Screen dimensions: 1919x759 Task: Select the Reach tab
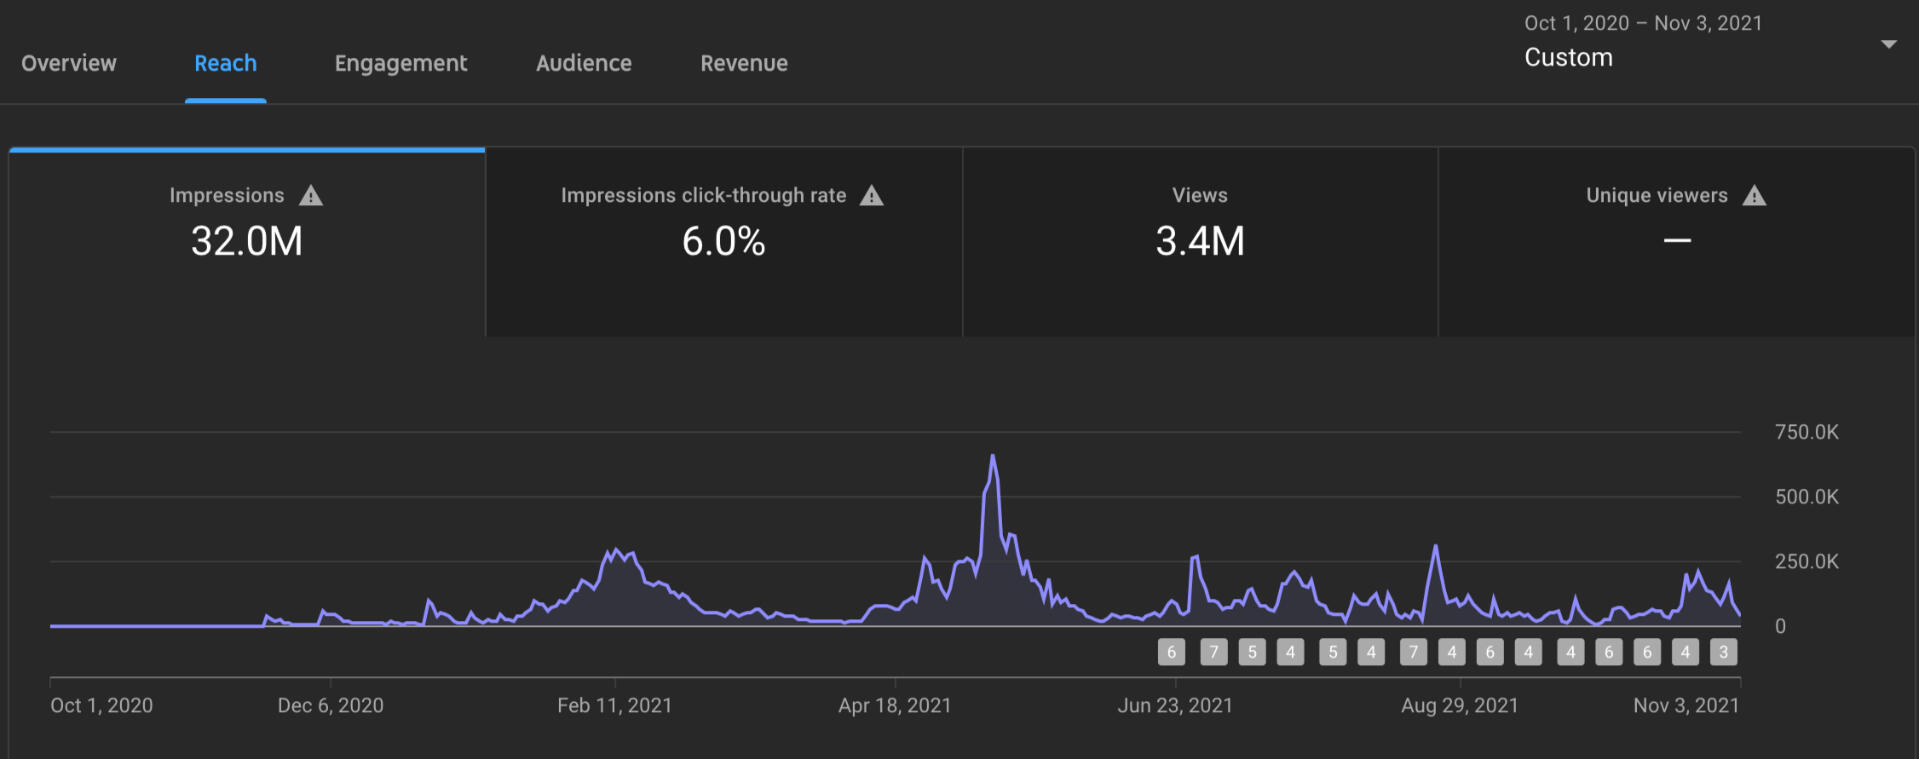[225, 63]
